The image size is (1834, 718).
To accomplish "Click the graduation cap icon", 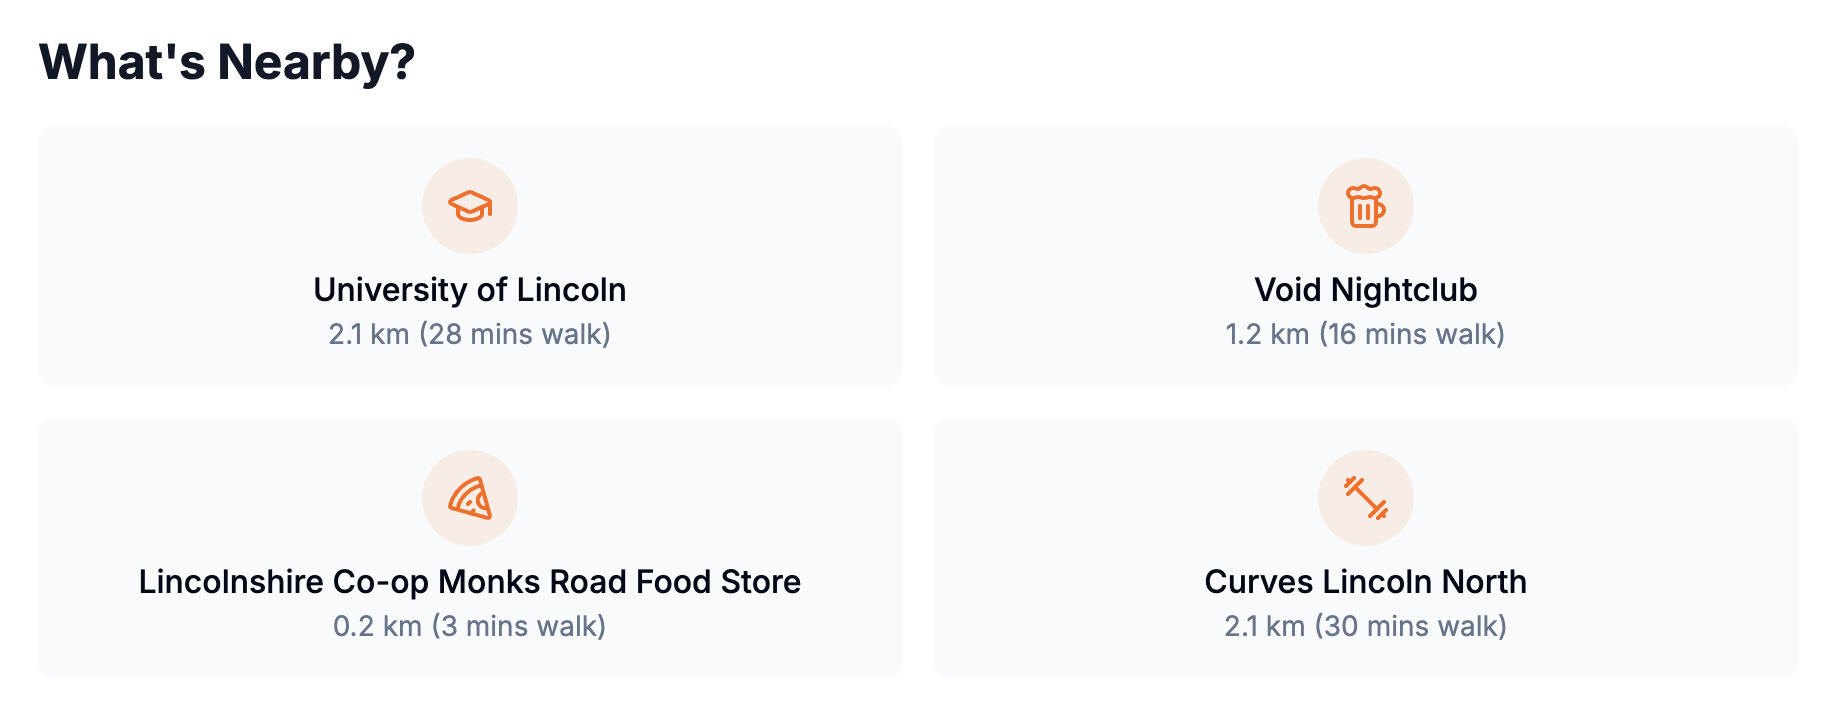I will [470, 206].
